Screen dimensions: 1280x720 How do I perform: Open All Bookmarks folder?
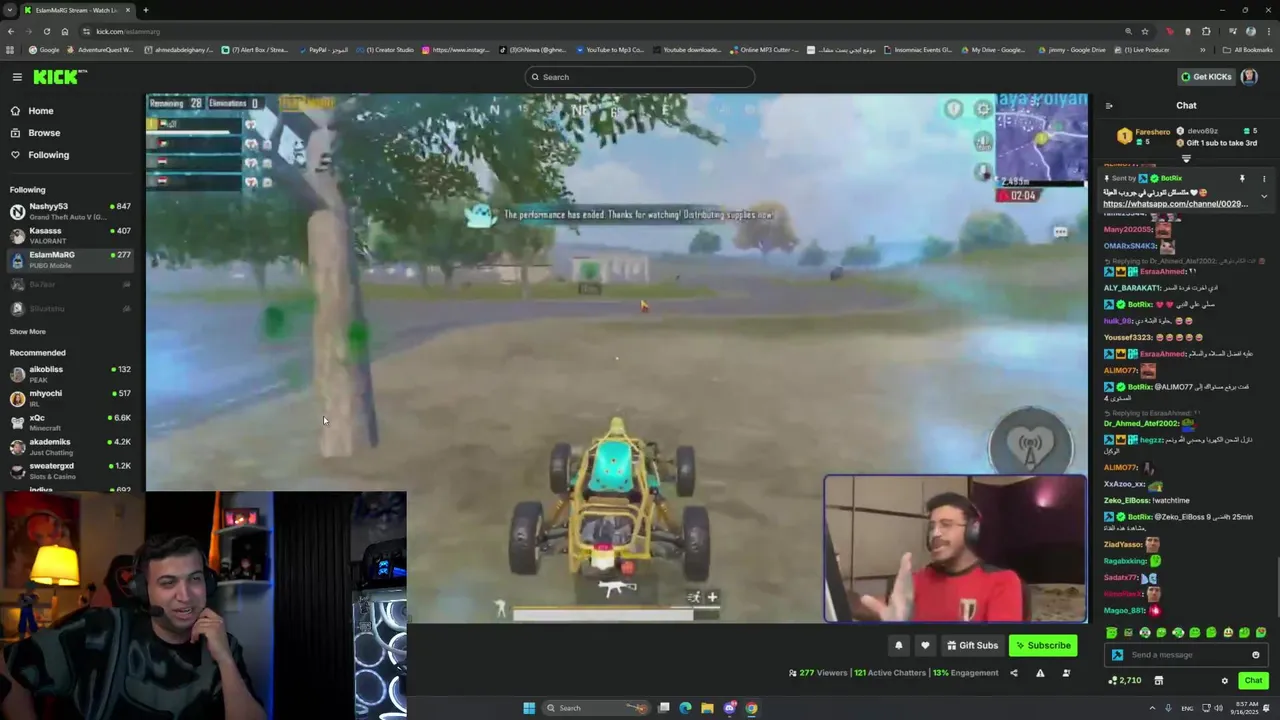tap(1248, 50)
